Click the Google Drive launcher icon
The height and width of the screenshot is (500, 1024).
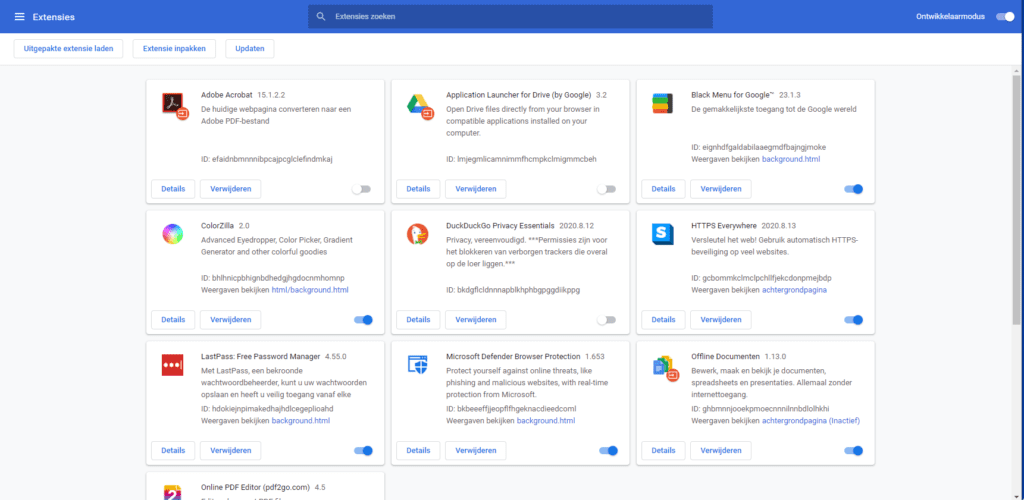(x=420, y=106)
